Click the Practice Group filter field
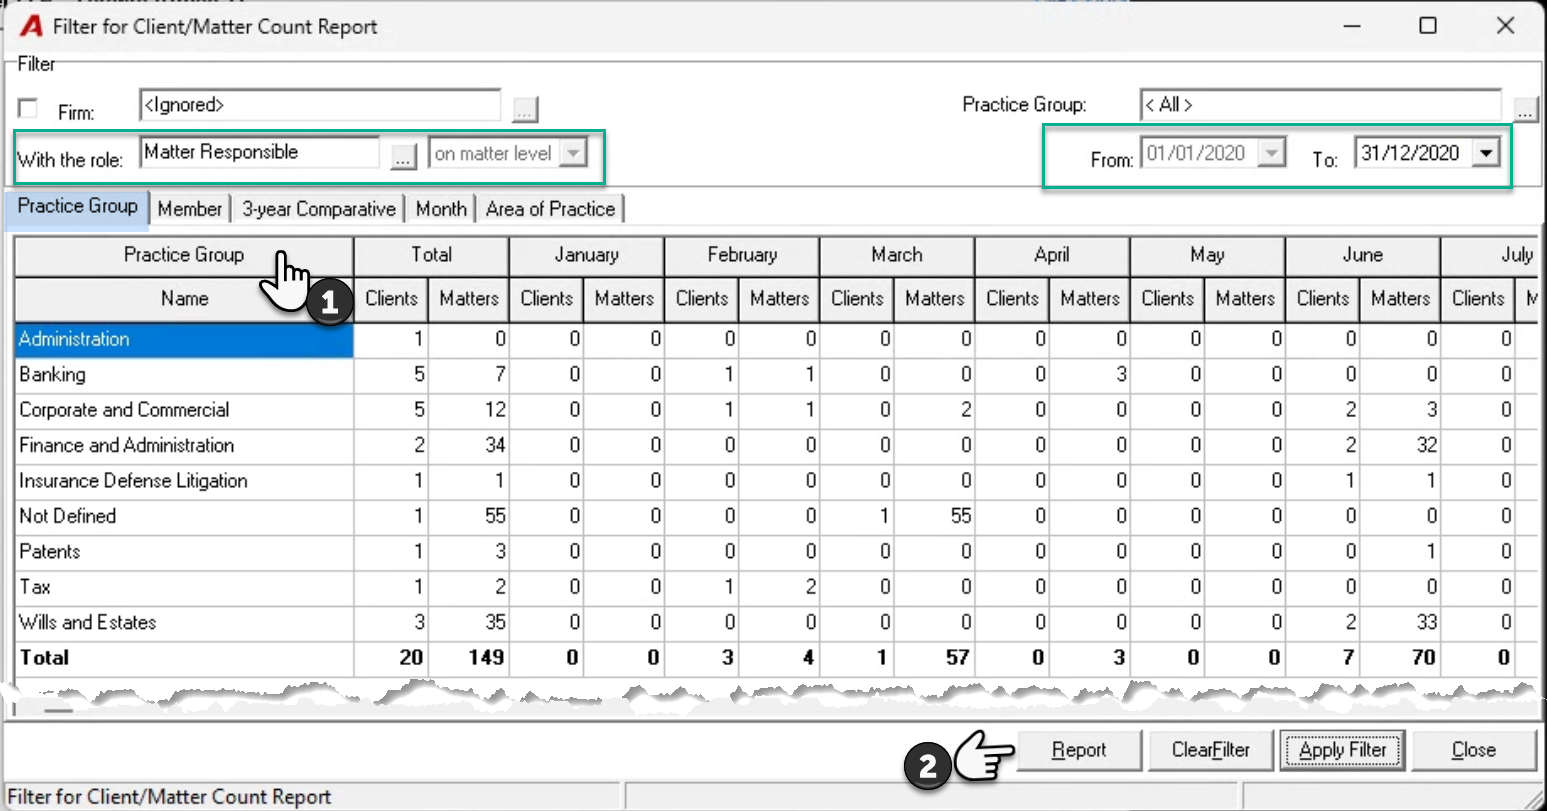 (x=1321, y=105)
